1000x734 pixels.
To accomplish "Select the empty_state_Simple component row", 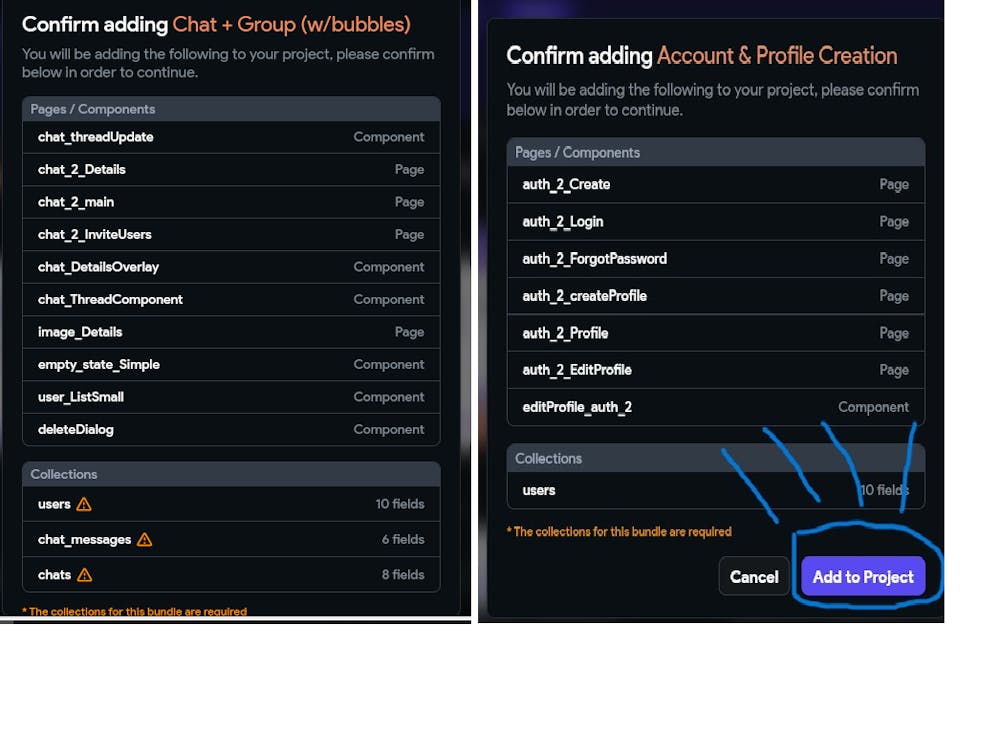I will [231, 365].
